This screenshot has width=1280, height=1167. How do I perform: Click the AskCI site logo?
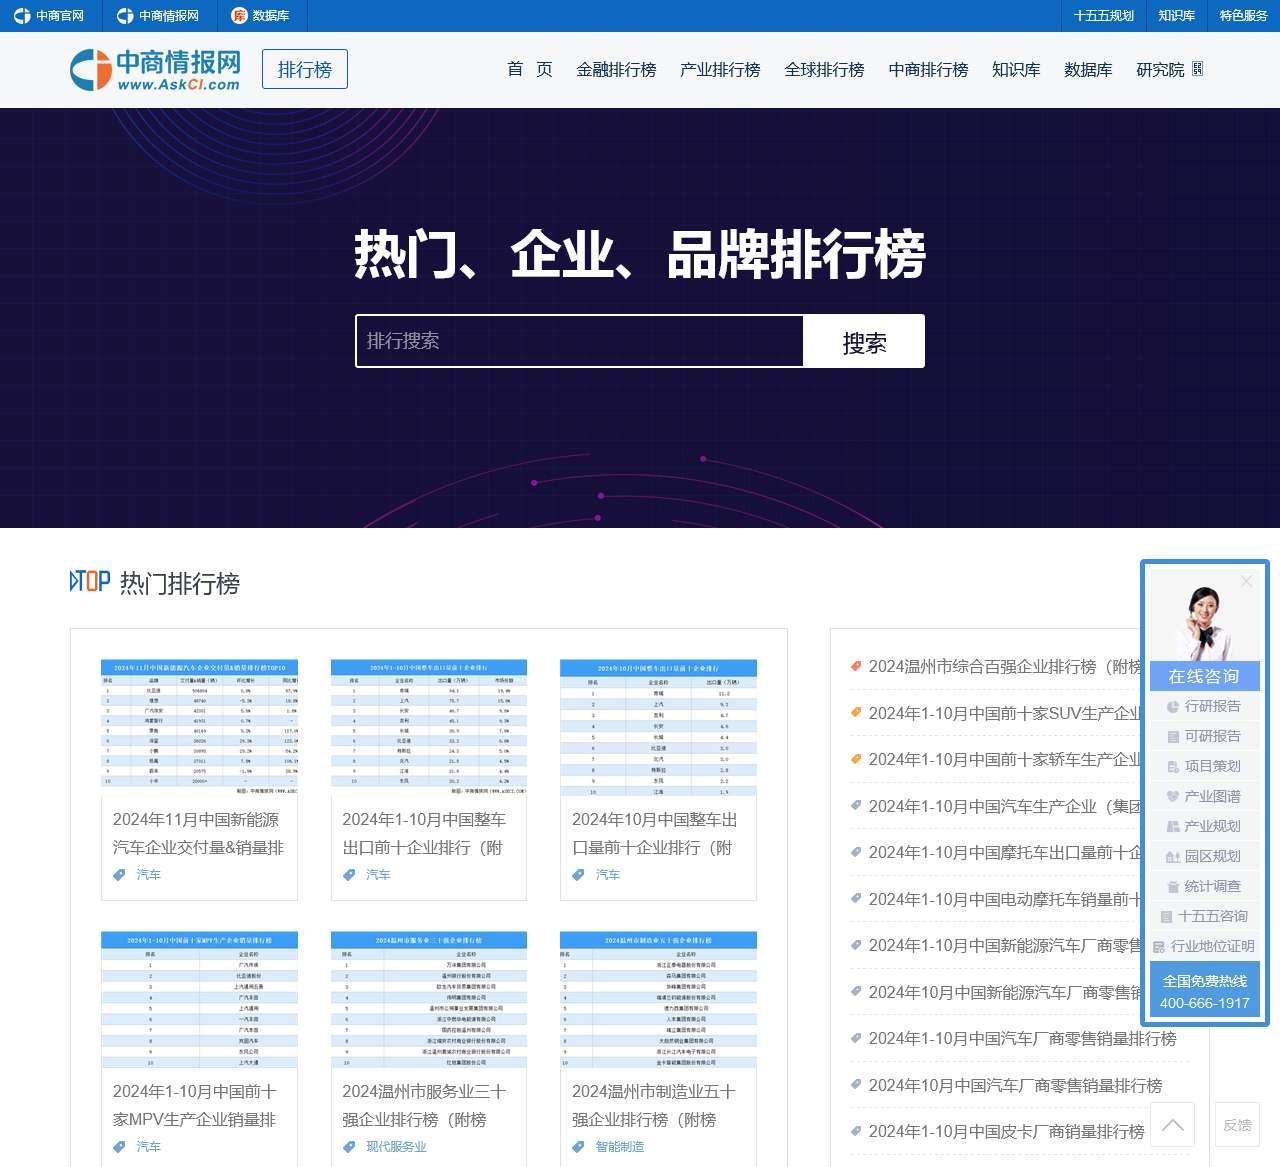point(155,70)
